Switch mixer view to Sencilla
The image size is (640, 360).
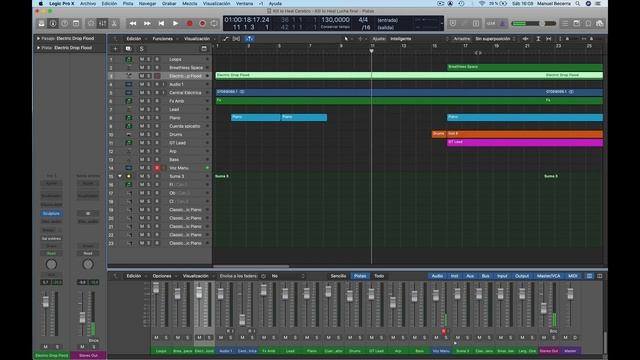[x=338, y=276]
